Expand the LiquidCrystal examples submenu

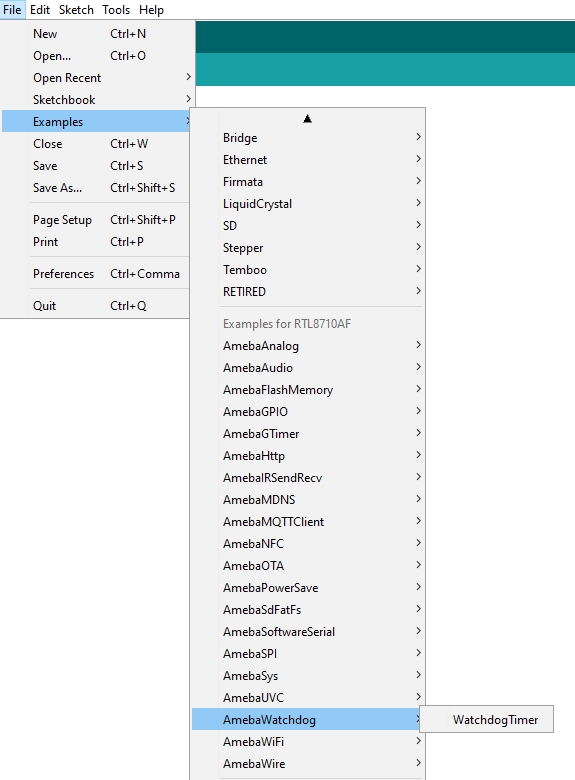coord(307,203)
